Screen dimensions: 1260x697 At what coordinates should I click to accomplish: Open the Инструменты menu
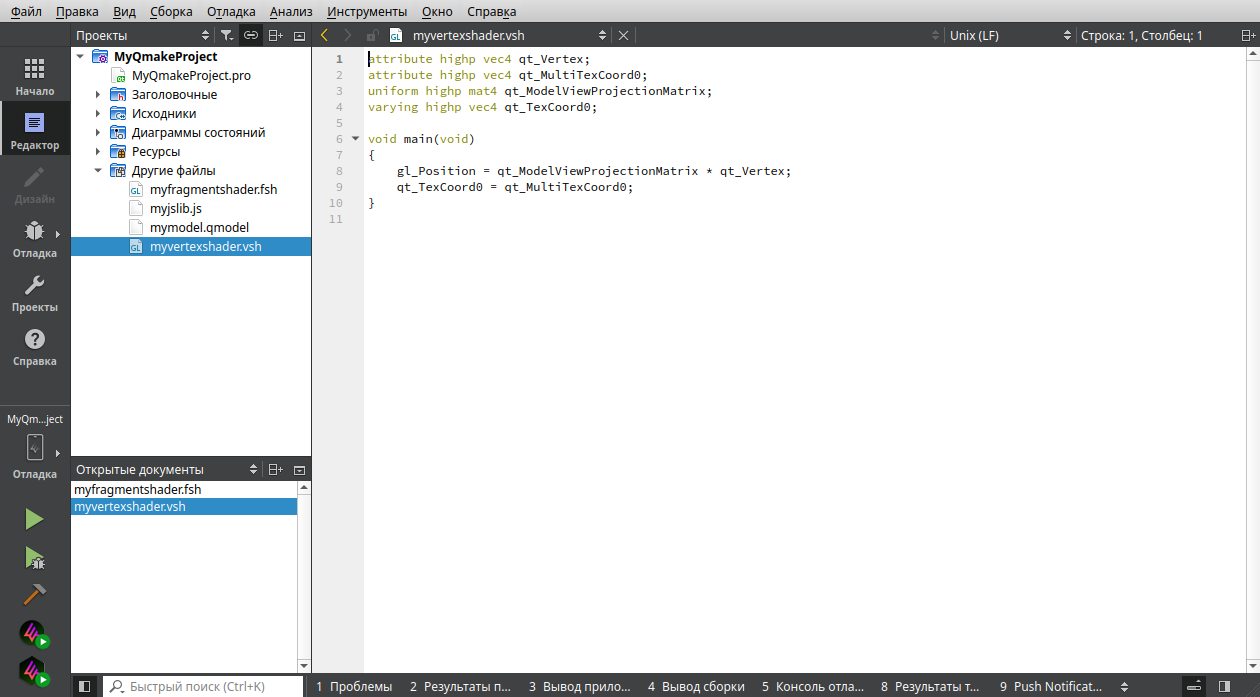pyautogui.click(x=367, y=11)
